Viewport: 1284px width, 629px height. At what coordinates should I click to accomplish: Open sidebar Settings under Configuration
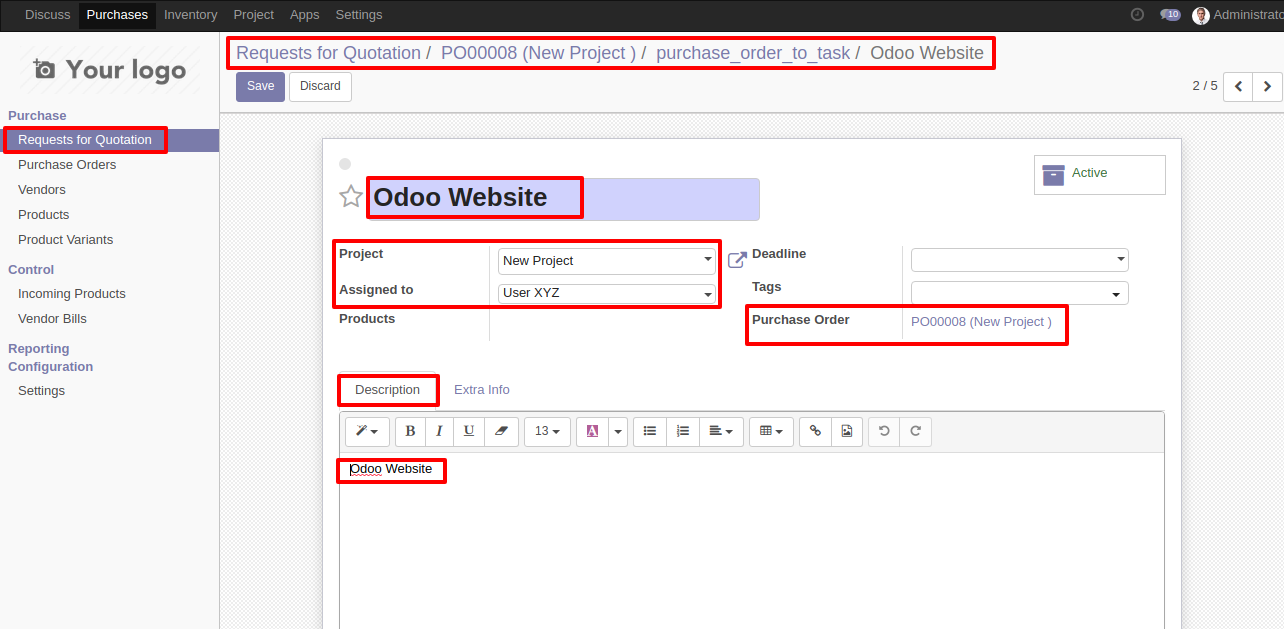point(41,391)
